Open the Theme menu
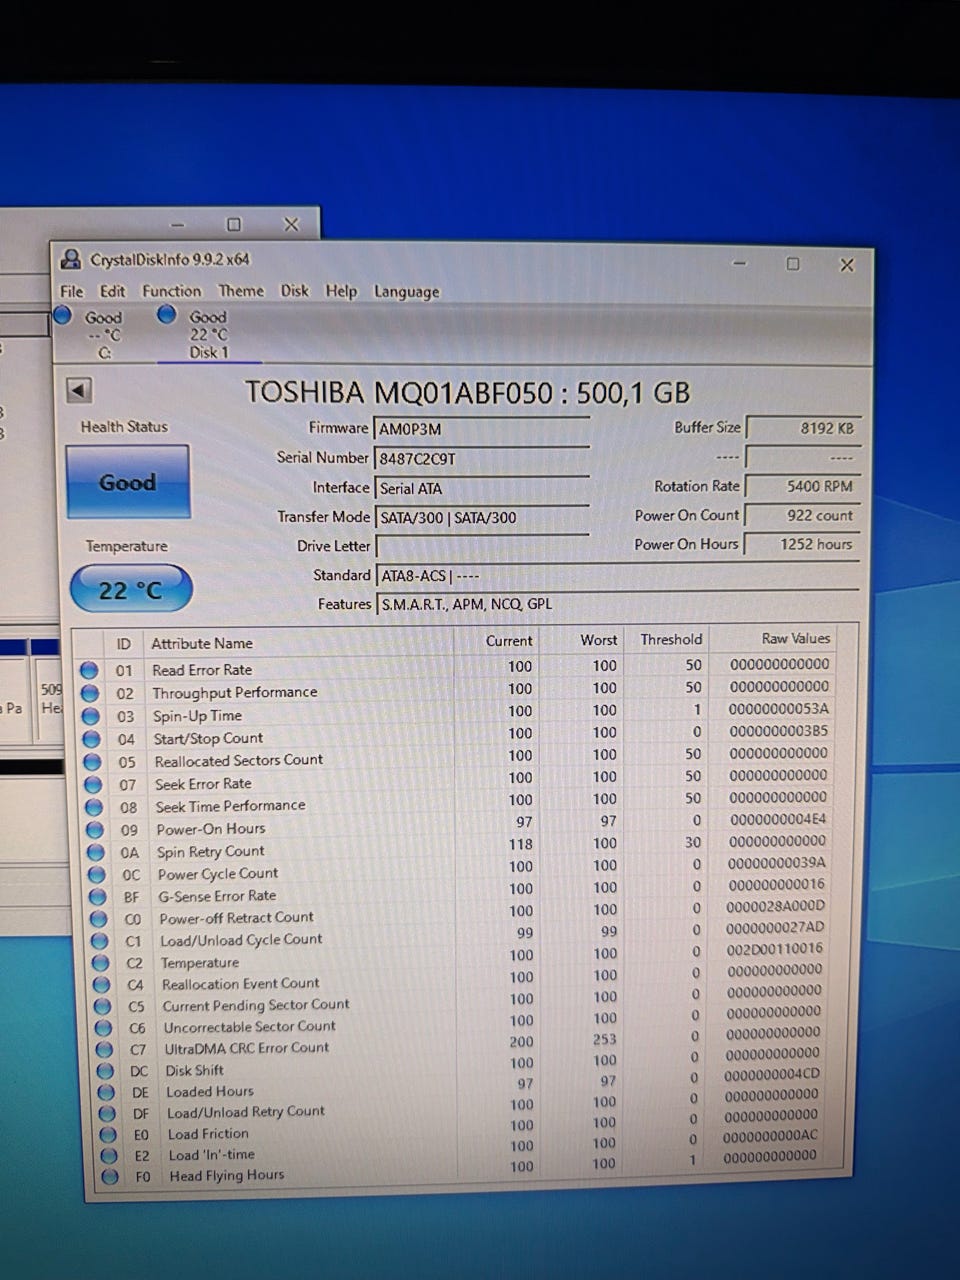960x1280 pixels. [241, 291]
